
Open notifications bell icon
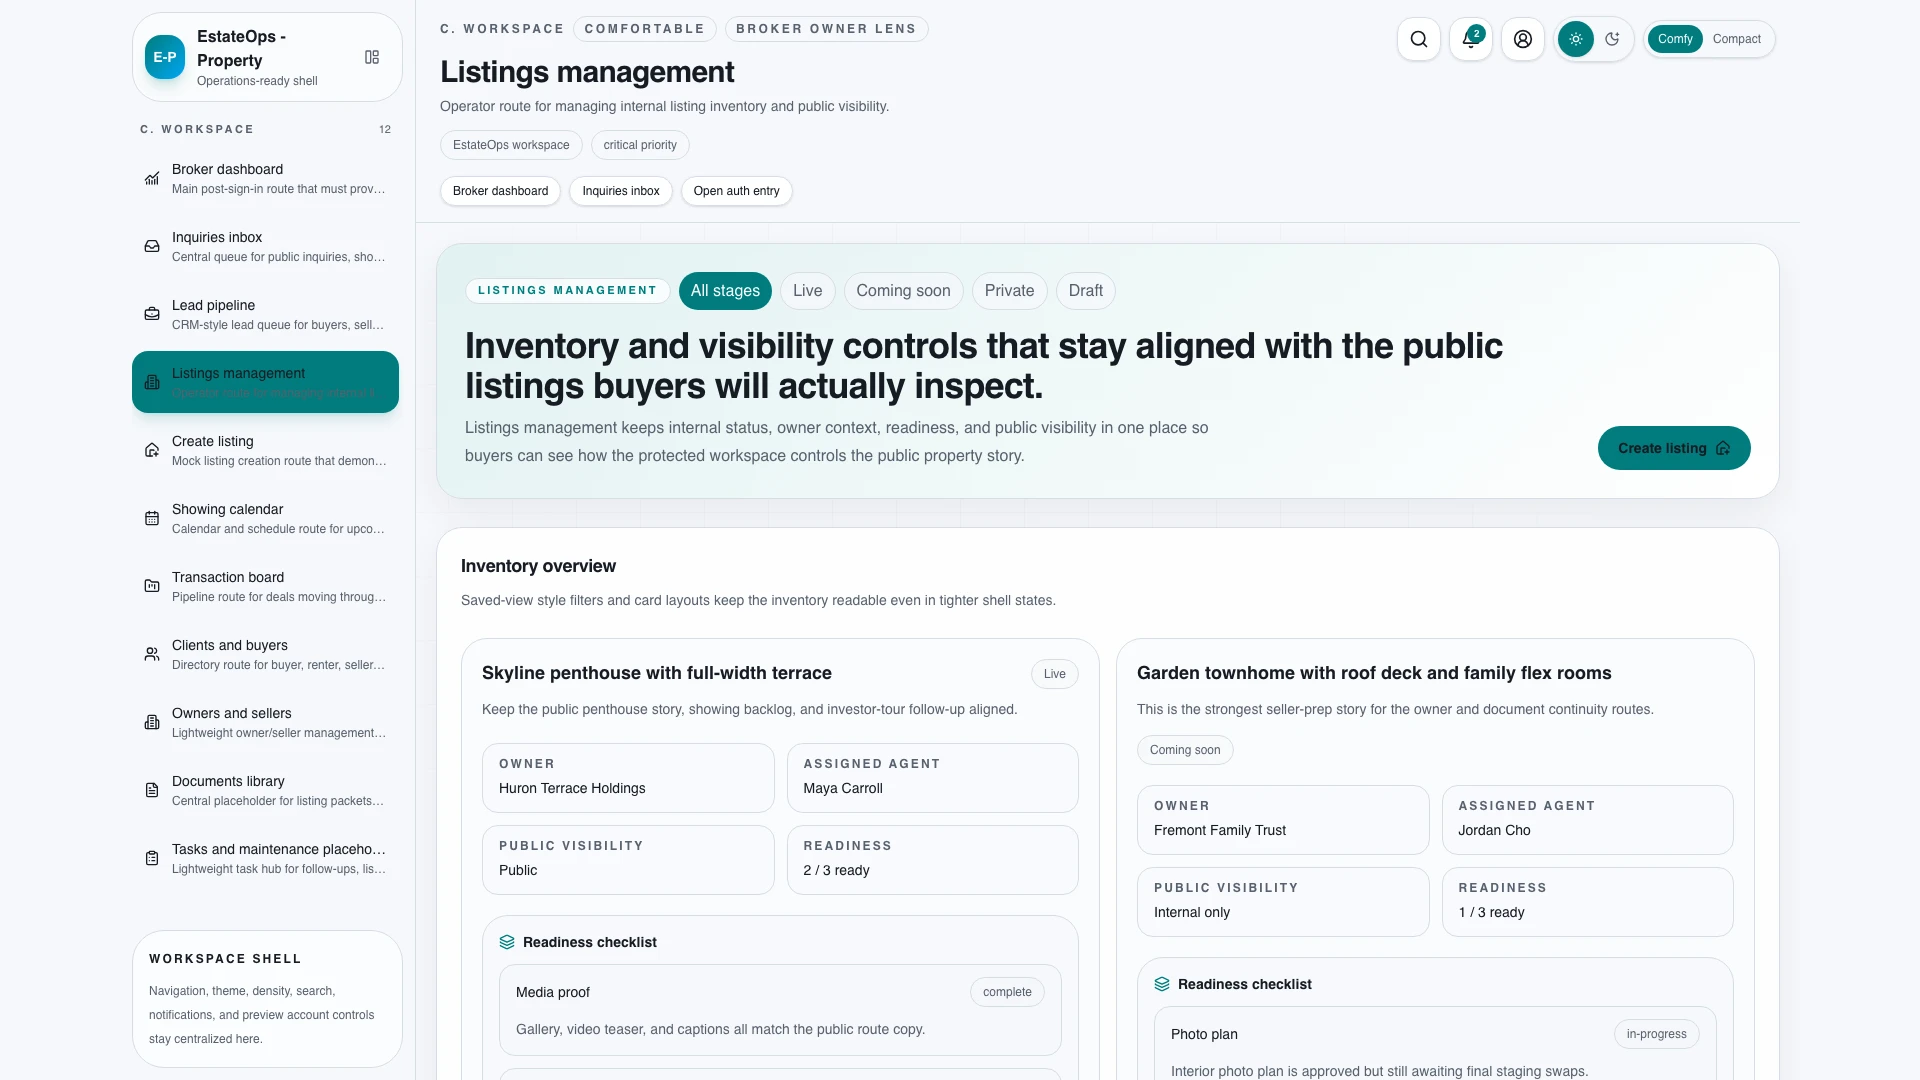[x=1470, y=39]
